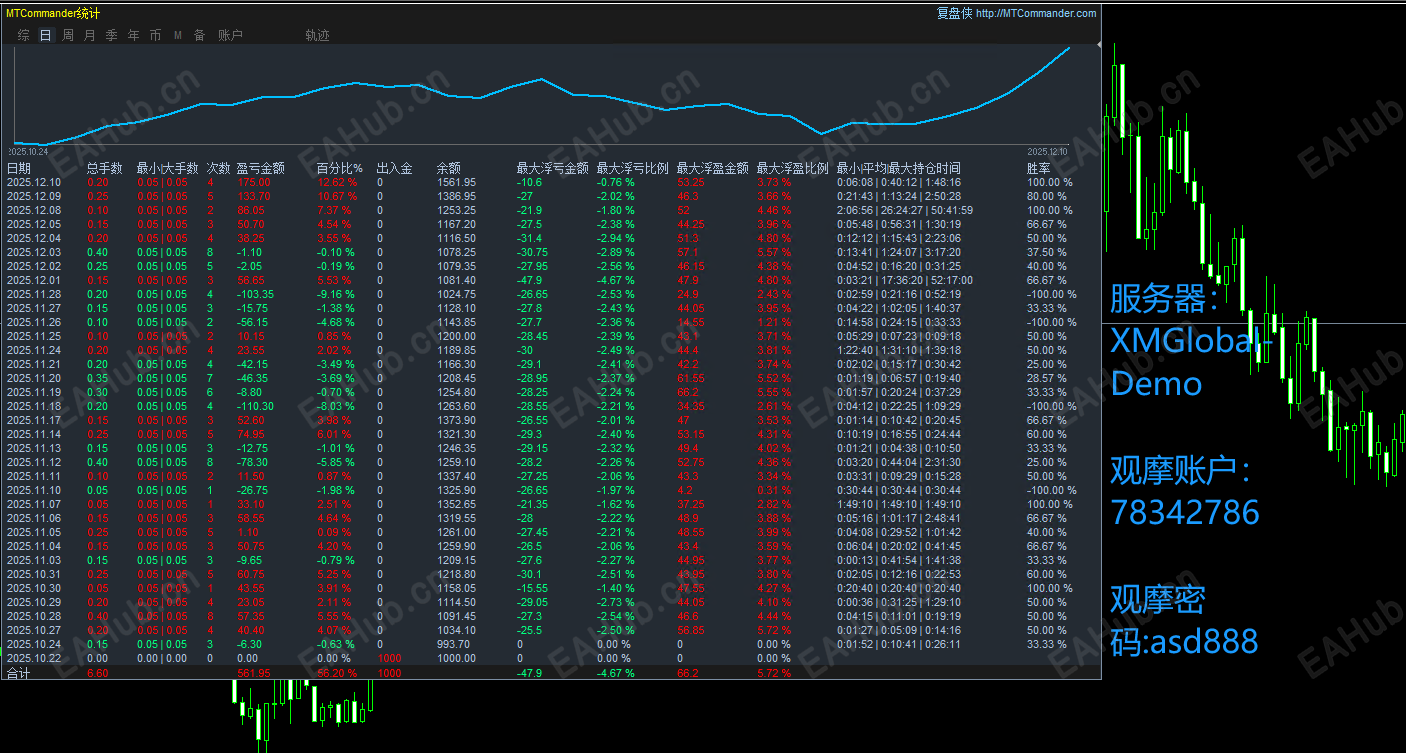Click the -9.16 % percentage cell
The image size is (1406, 753).
pyautogui.click(x=336, y=294)
